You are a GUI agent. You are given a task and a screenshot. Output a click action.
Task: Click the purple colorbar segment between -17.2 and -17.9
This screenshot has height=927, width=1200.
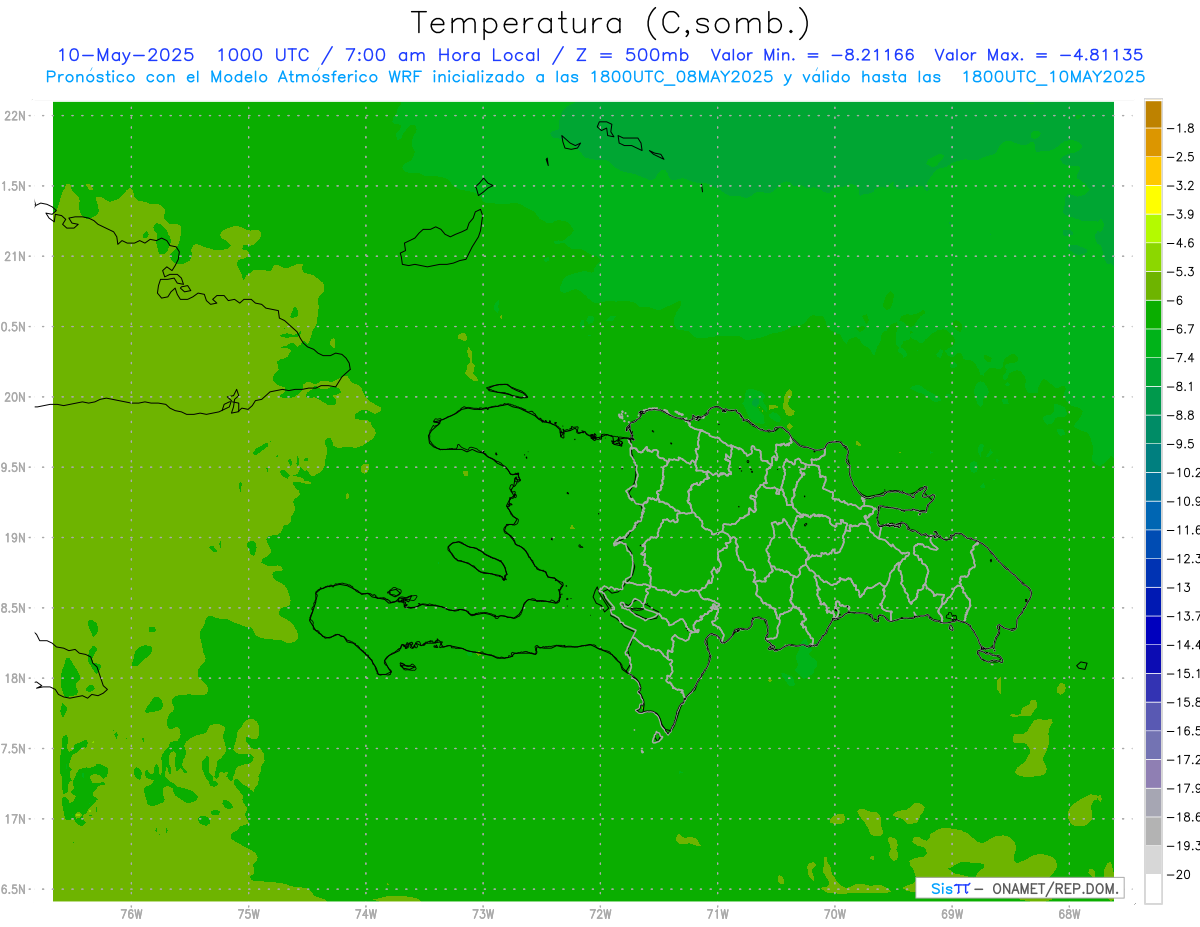[x=1153, y=774]
